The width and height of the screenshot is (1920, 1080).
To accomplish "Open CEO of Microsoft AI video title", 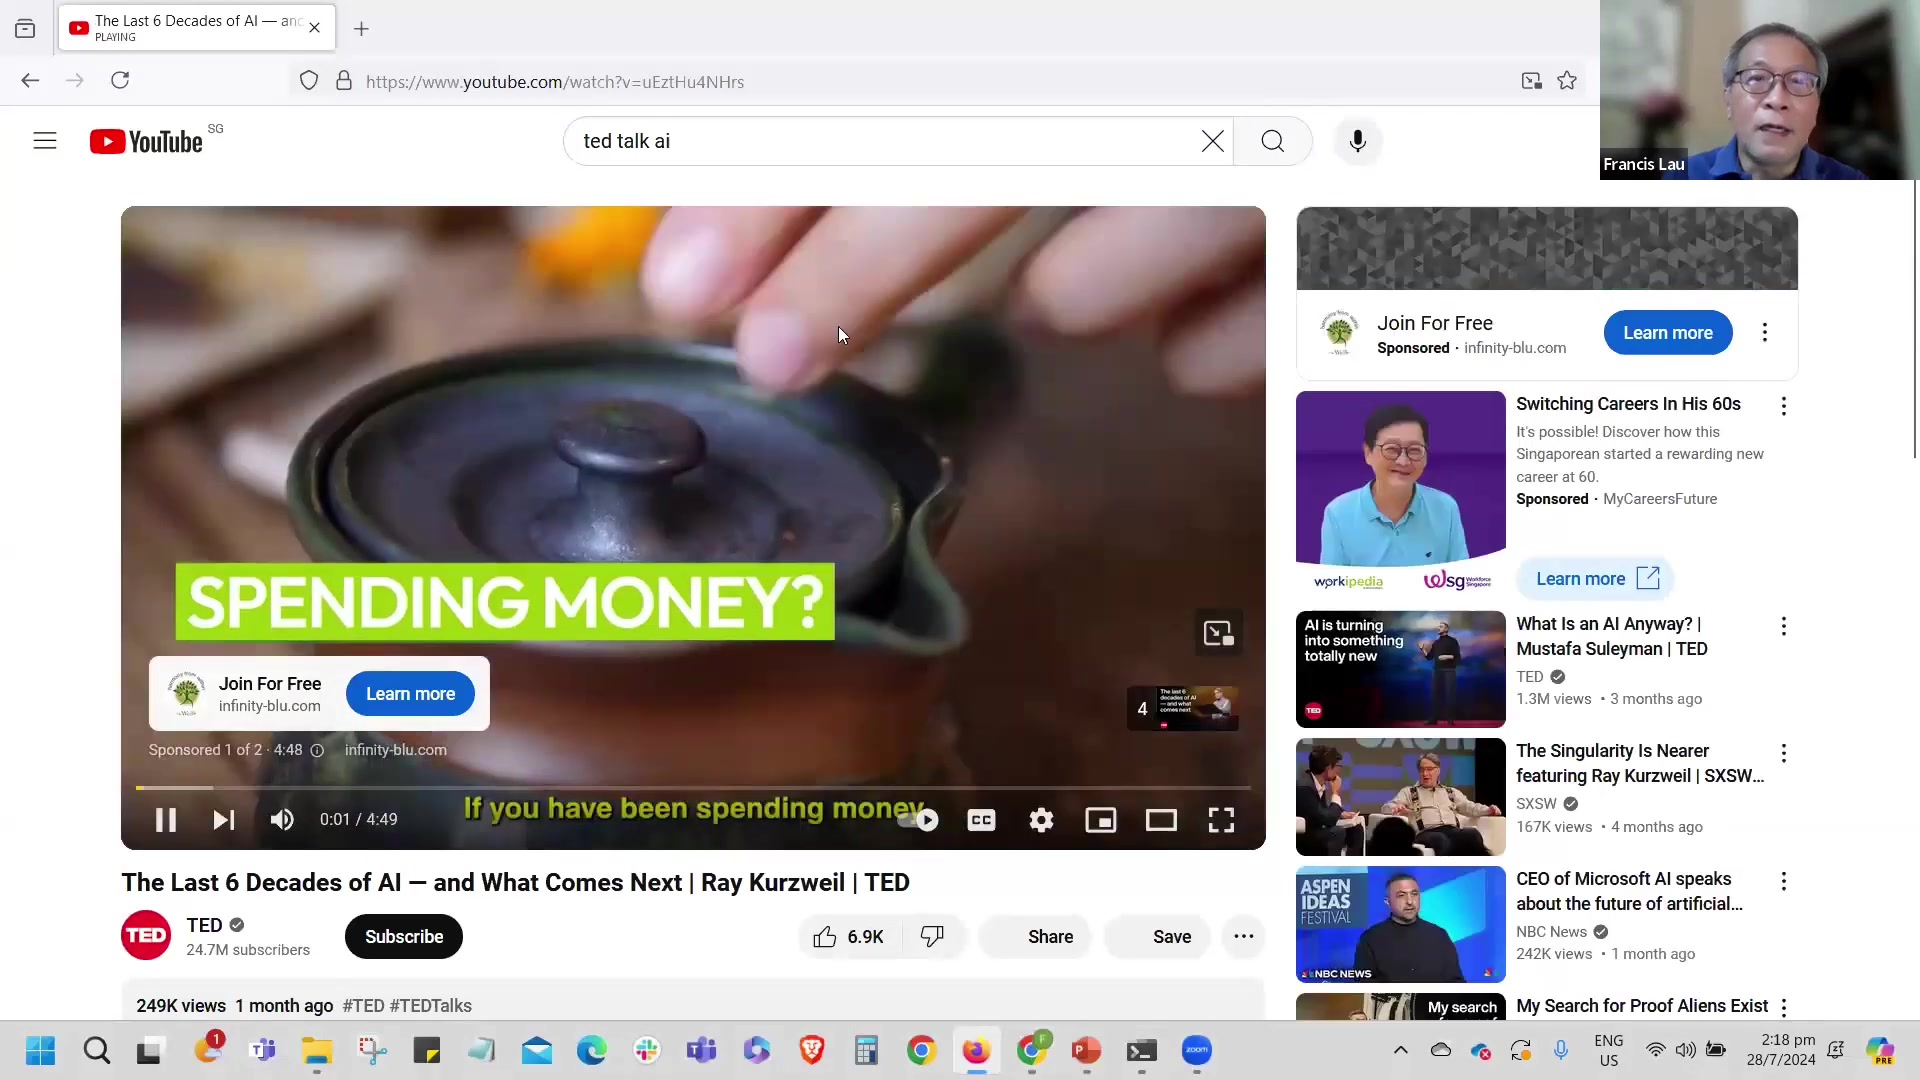I will click(1630, 891).
